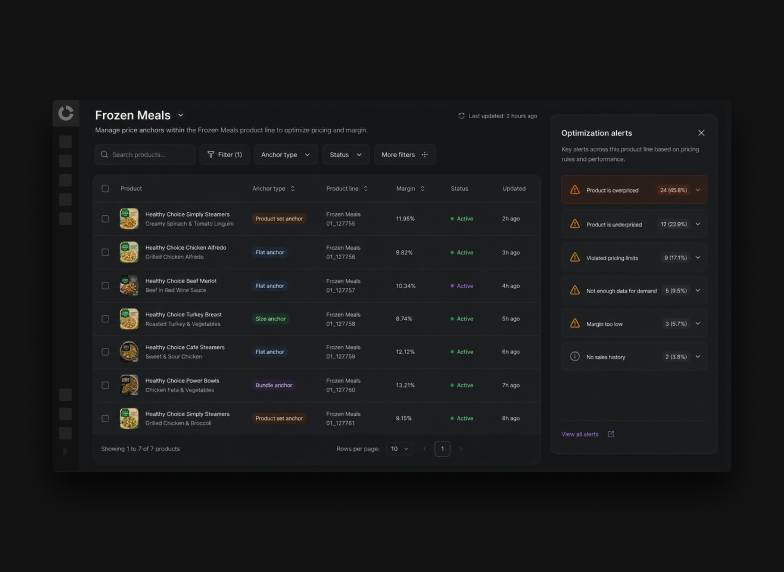Check the Creamy Spinach & Tomato Linguini row
This screenshot has width=784, height=572.
click(x=105, y=218)
